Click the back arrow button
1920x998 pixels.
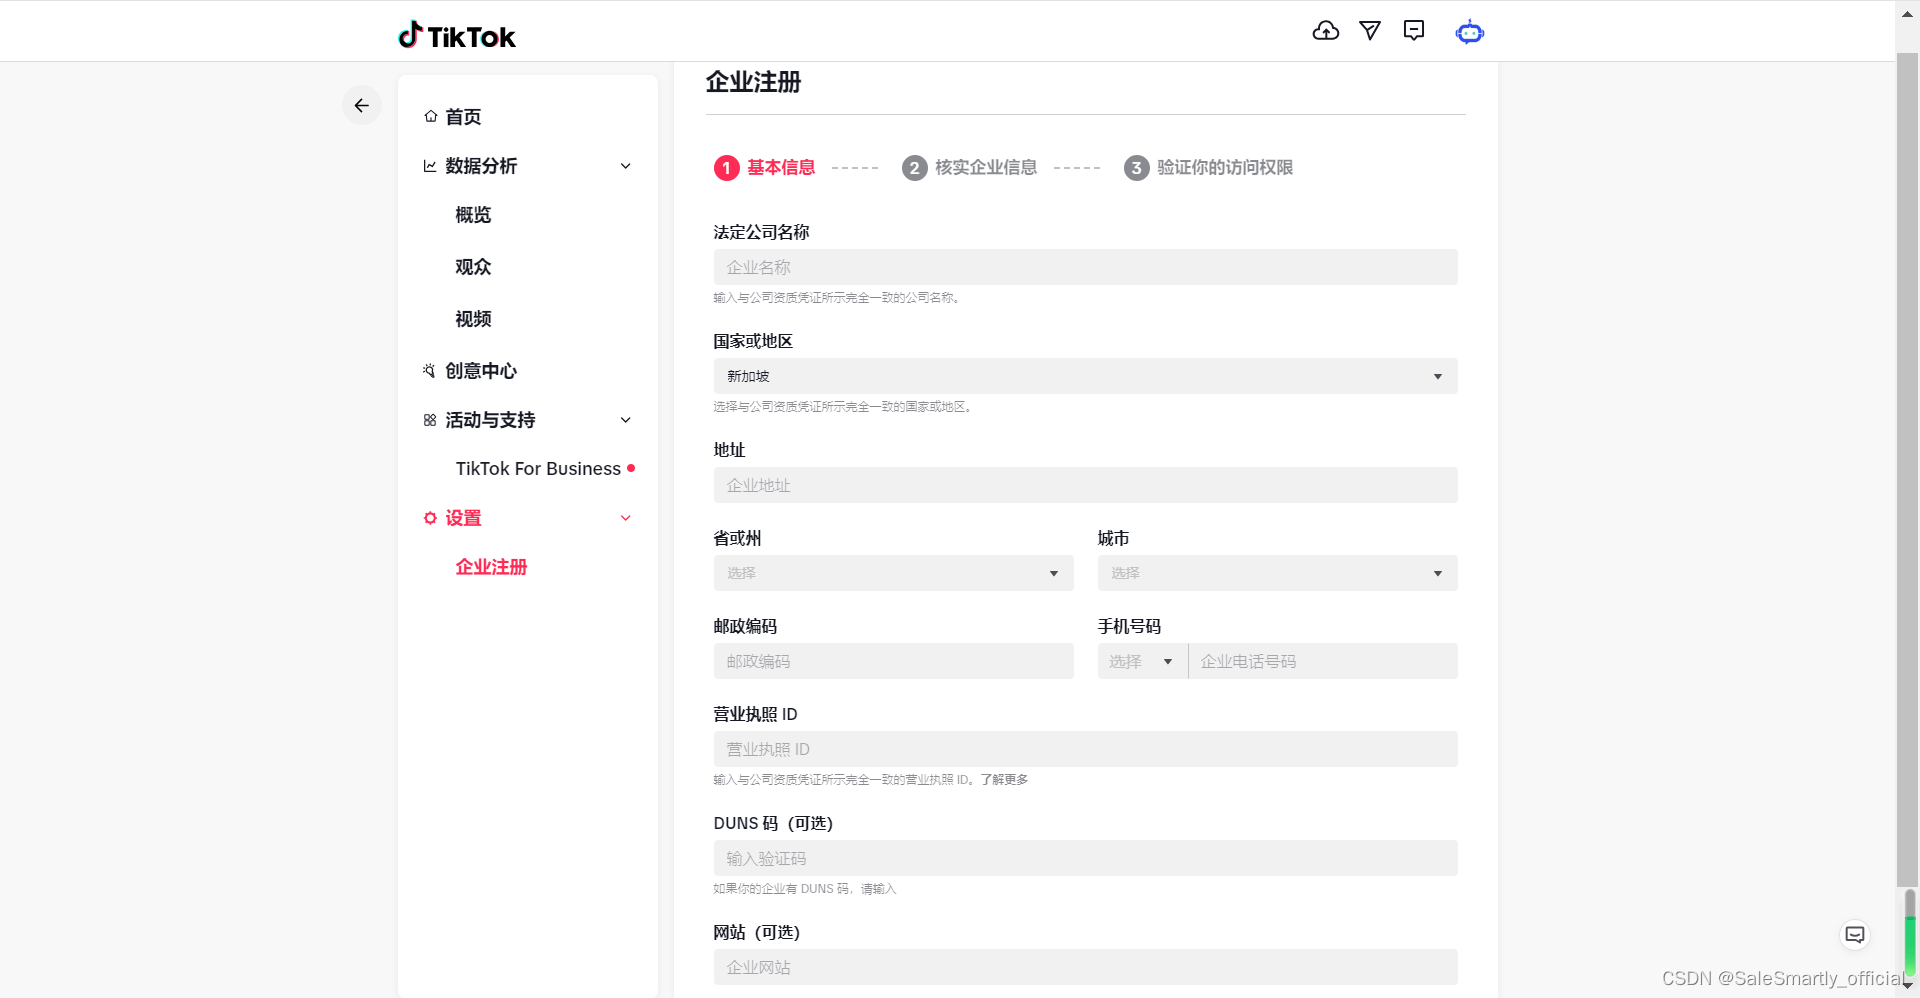[x=362, y=105]
